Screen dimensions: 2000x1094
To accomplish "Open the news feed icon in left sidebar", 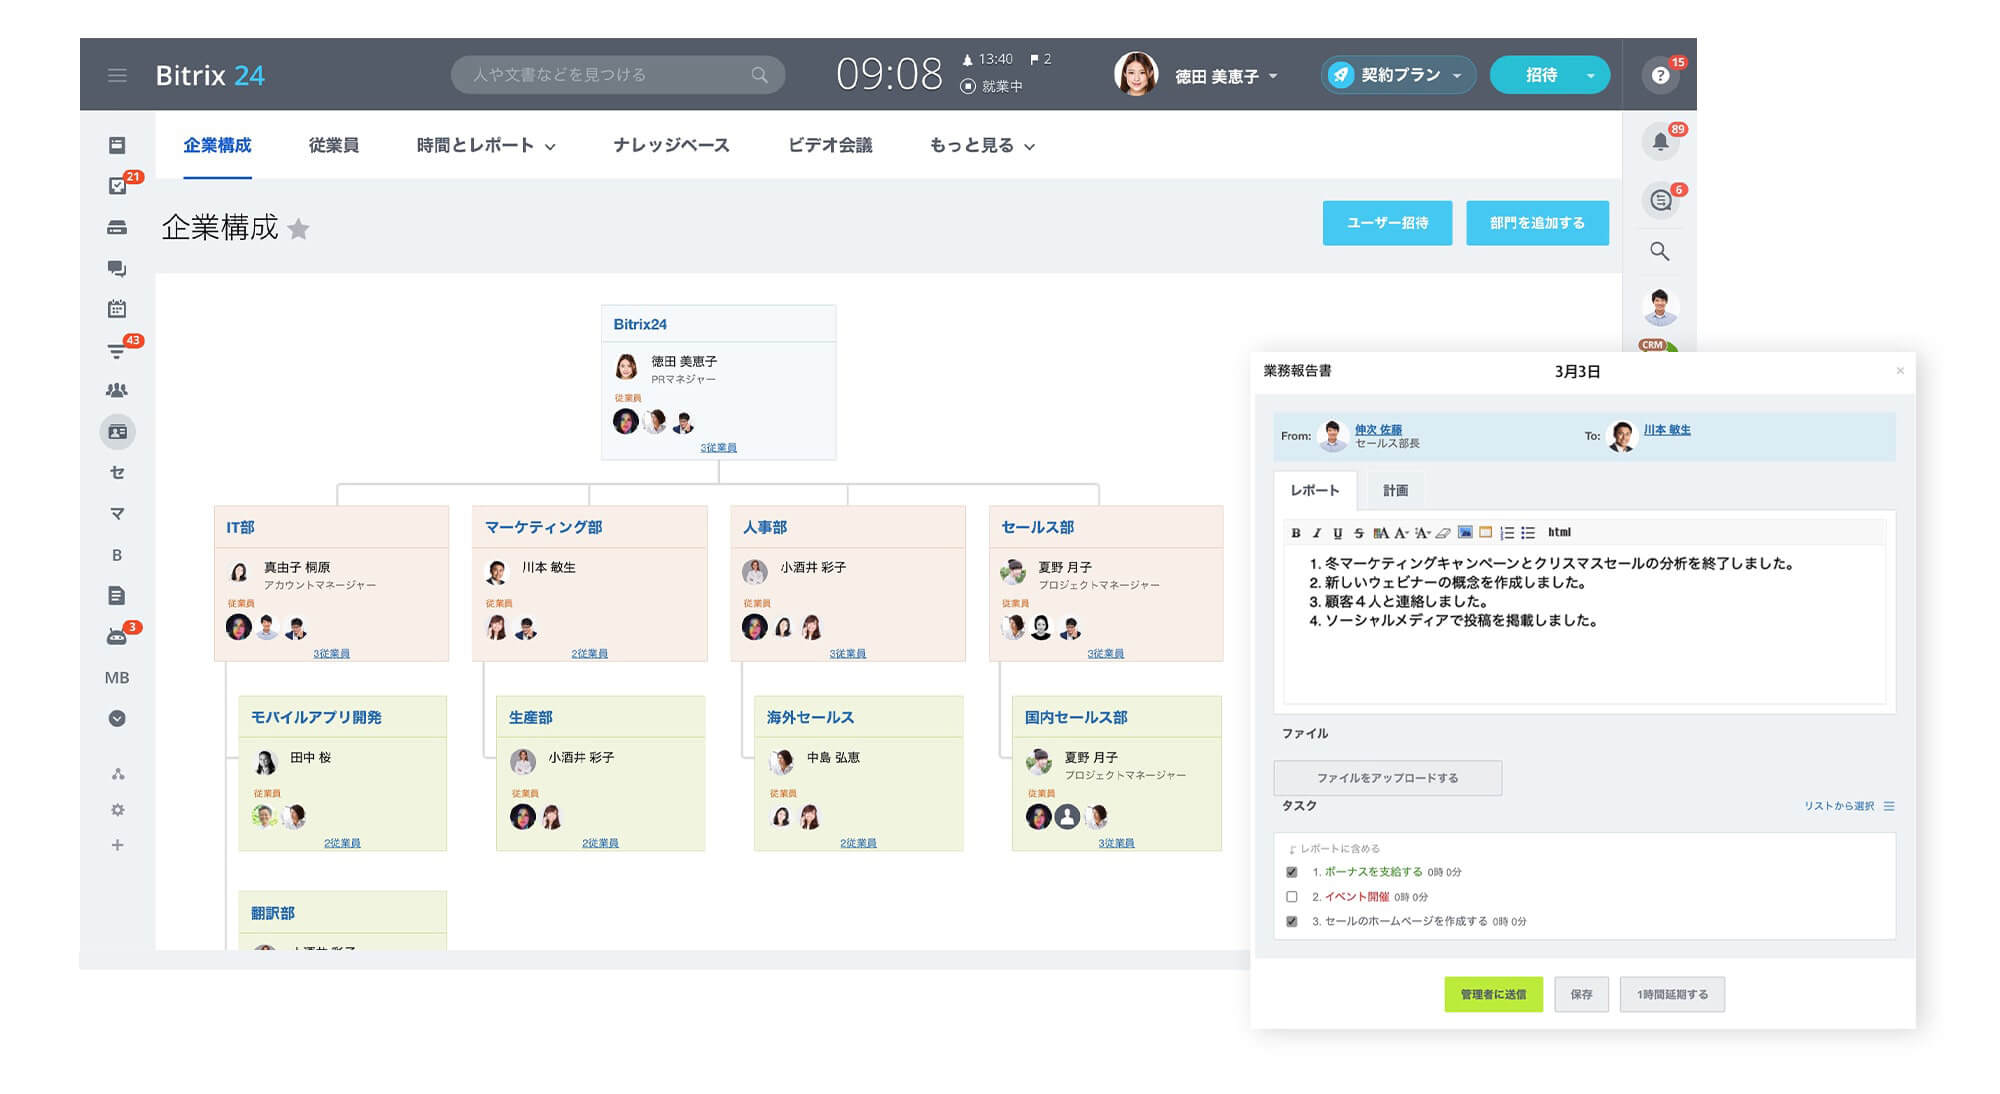I will click(x=117, y=145).
